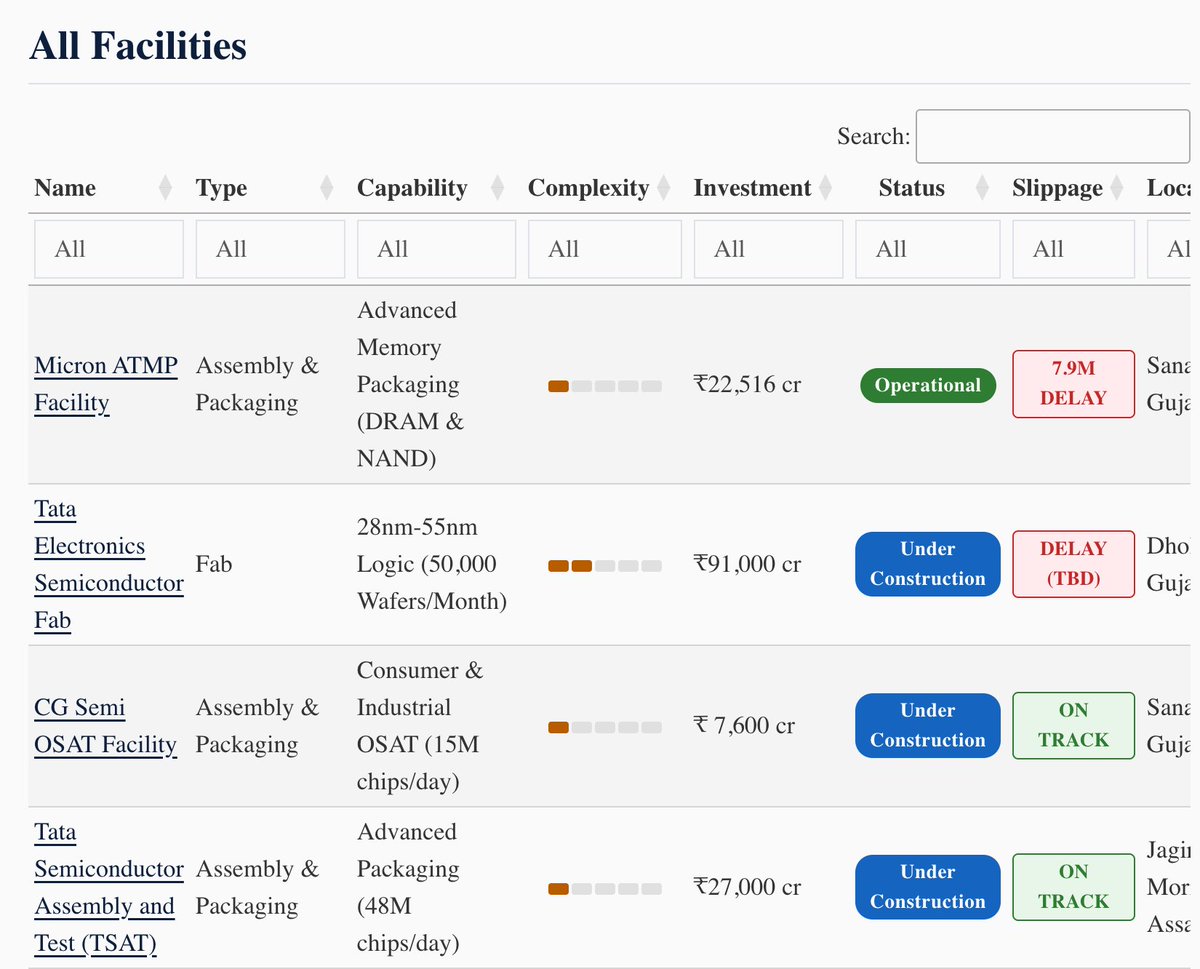Click 'Advanced Packaging (48M chips/day)' cell

[x=408, y=888]
